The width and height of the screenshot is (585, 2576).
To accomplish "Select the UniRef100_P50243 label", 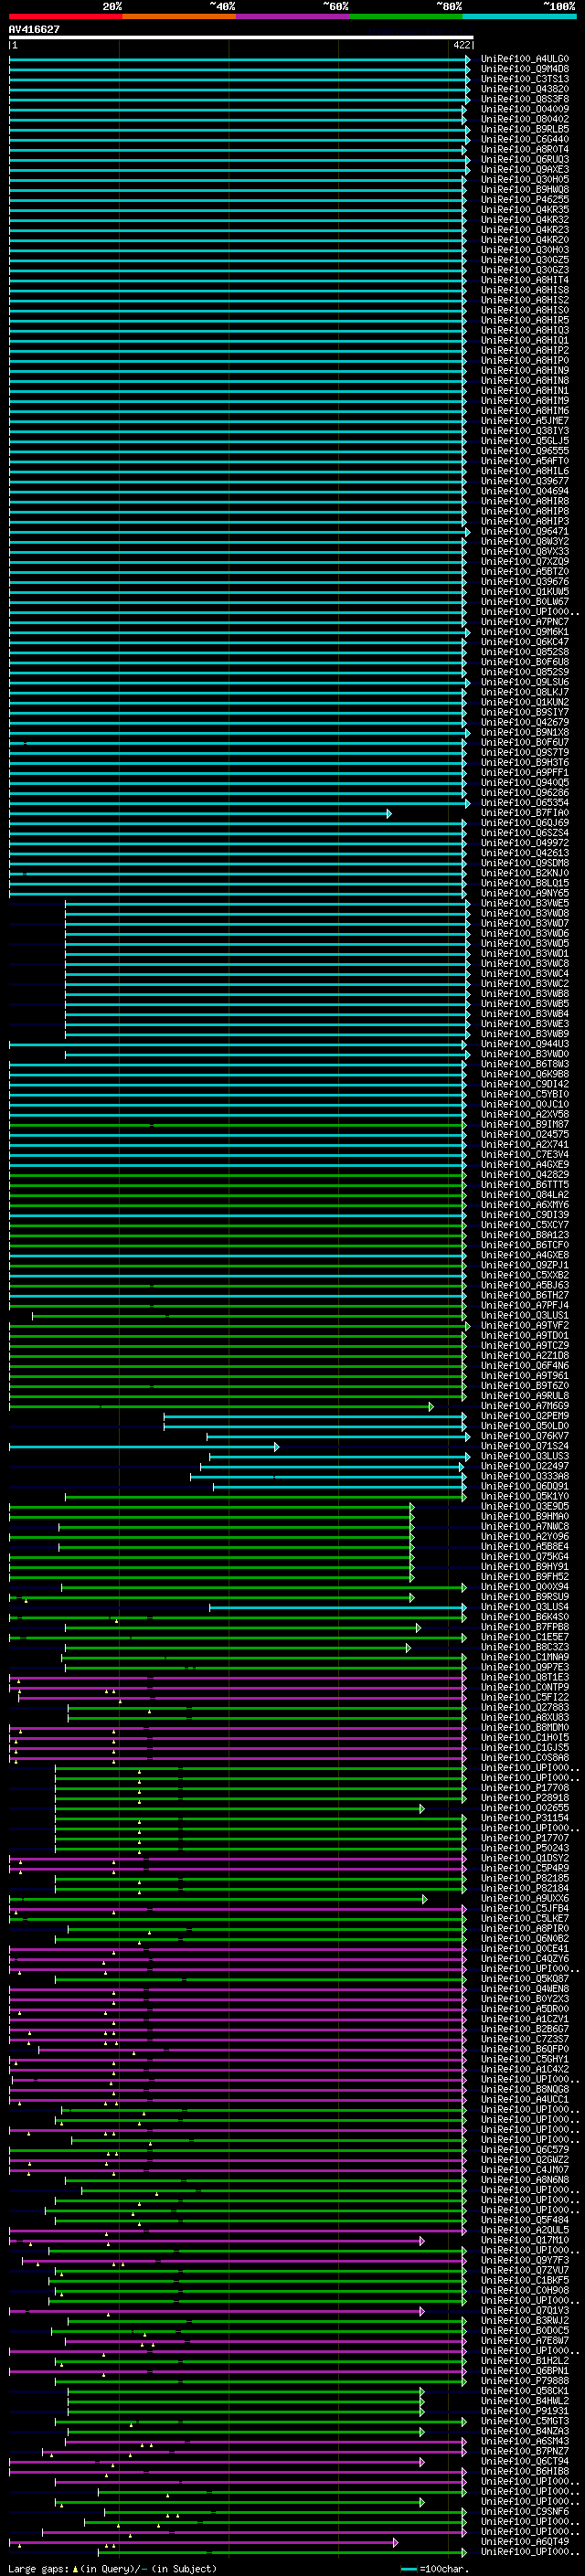I will coord(525,1848).
